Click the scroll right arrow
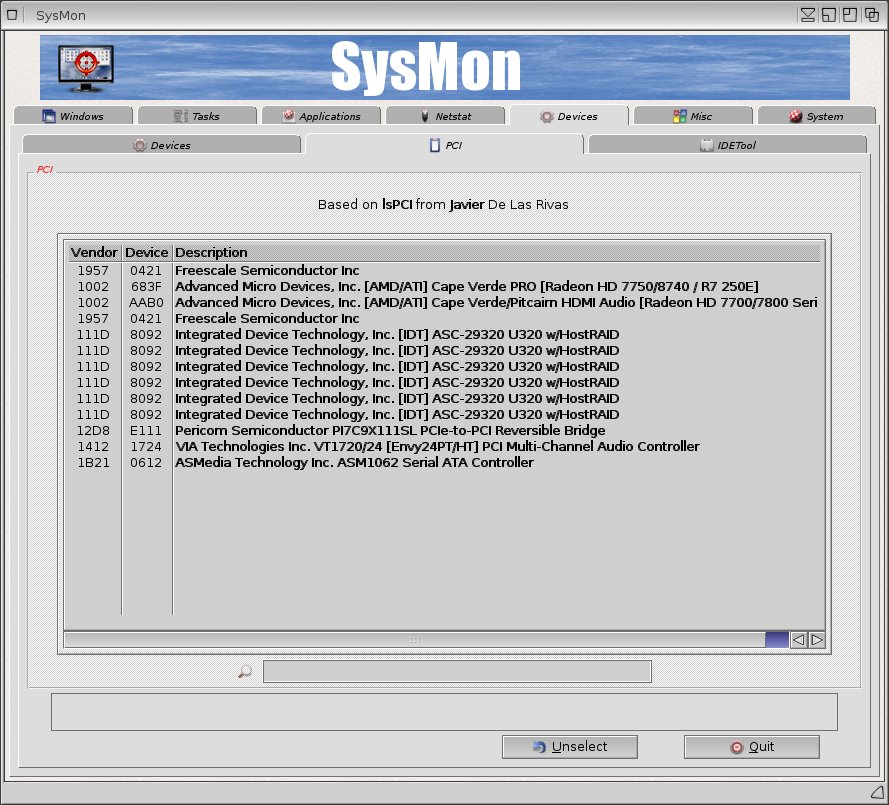Screen dimensions: 889x805 tap(816, 639)
